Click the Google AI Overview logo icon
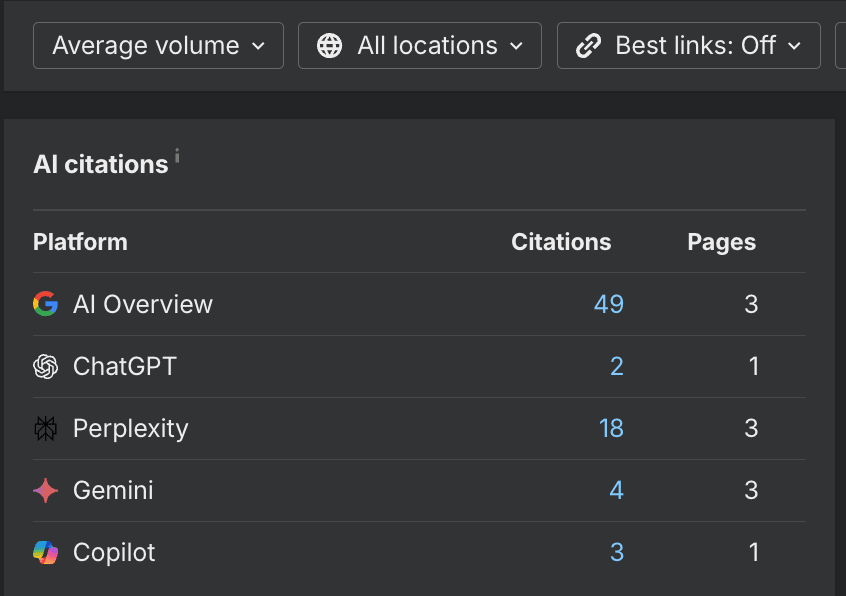 [45, 304]
